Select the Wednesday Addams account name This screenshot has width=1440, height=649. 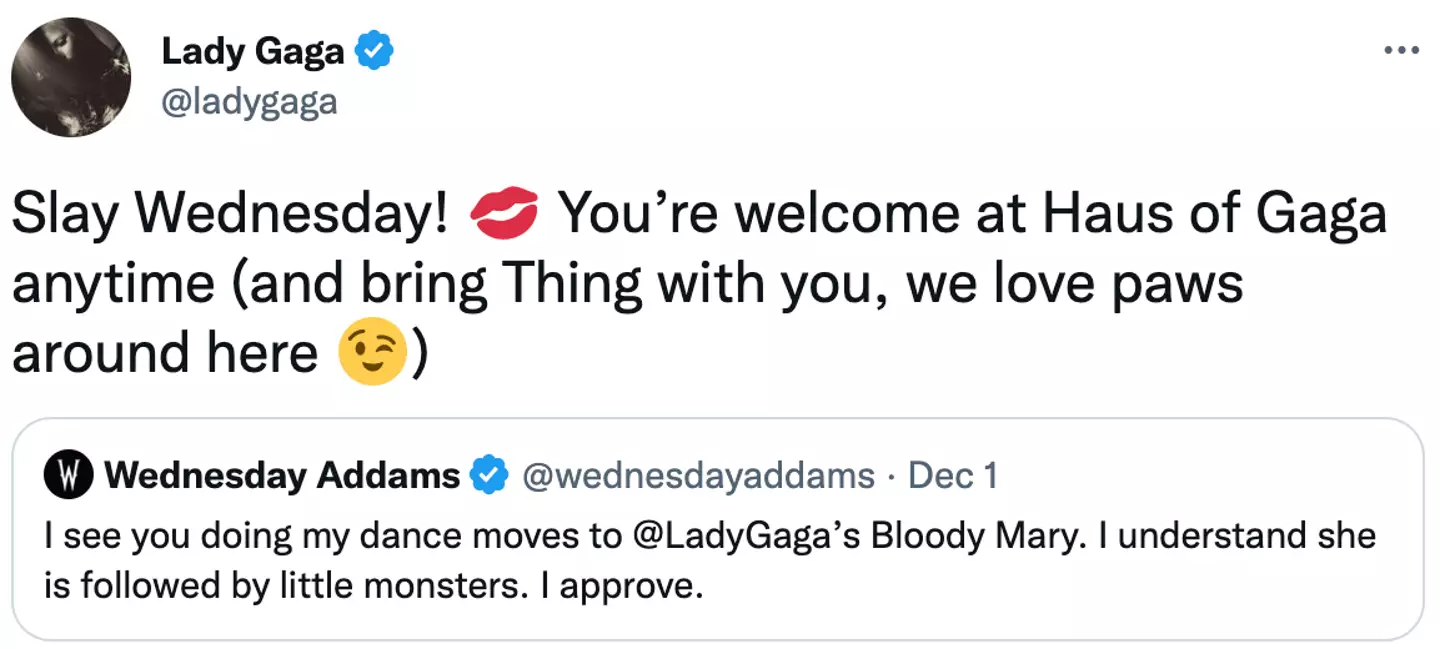[x=281, y=476]
